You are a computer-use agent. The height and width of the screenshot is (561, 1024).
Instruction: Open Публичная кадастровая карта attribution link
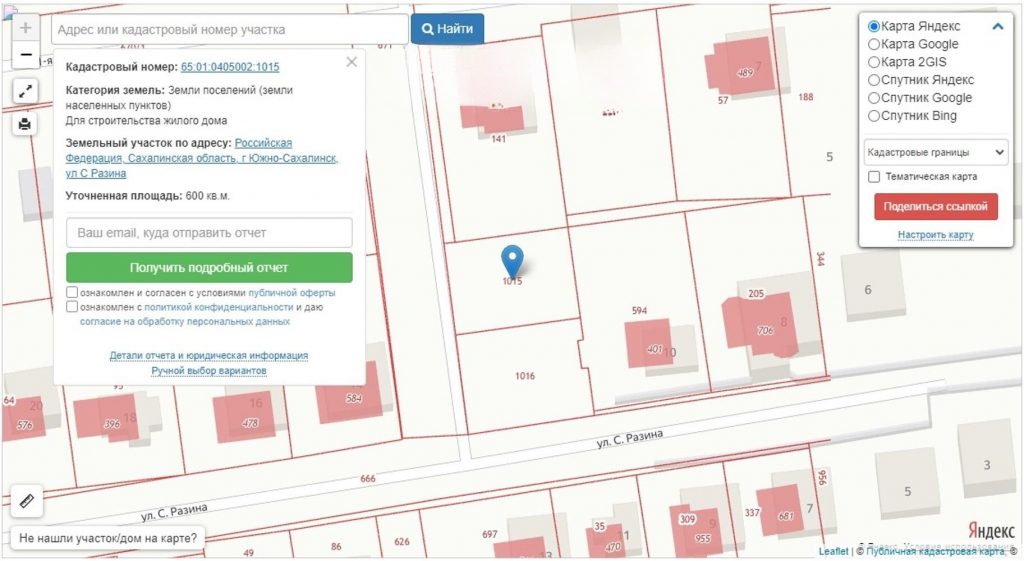[936, 551]
